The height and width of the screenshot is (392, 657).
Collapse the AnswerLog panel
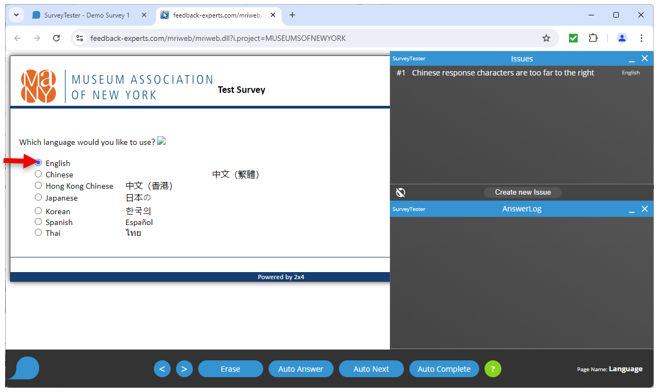coord(631,209)
